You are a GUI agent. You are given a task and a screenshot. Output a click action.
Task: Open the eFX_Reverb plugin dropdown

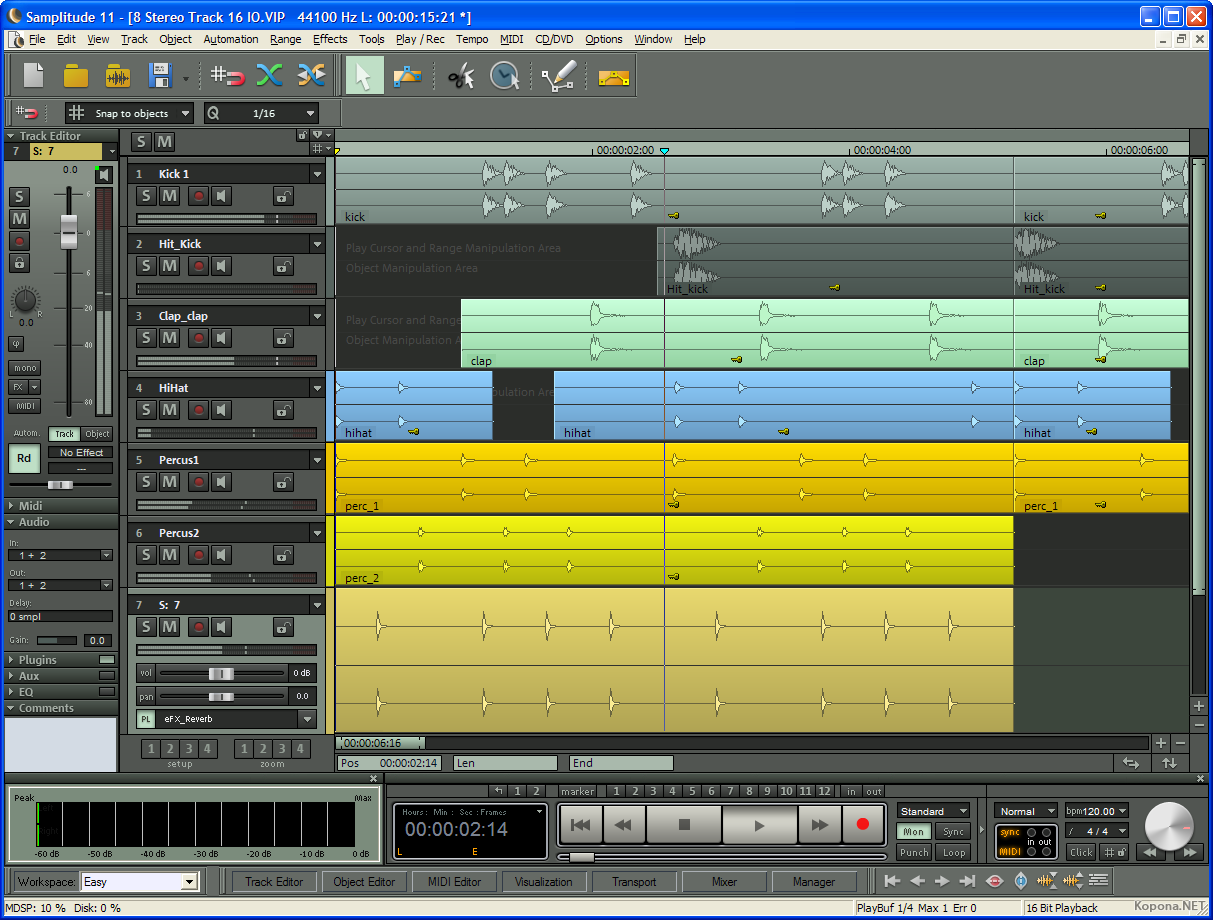click(x=307, y=718)
